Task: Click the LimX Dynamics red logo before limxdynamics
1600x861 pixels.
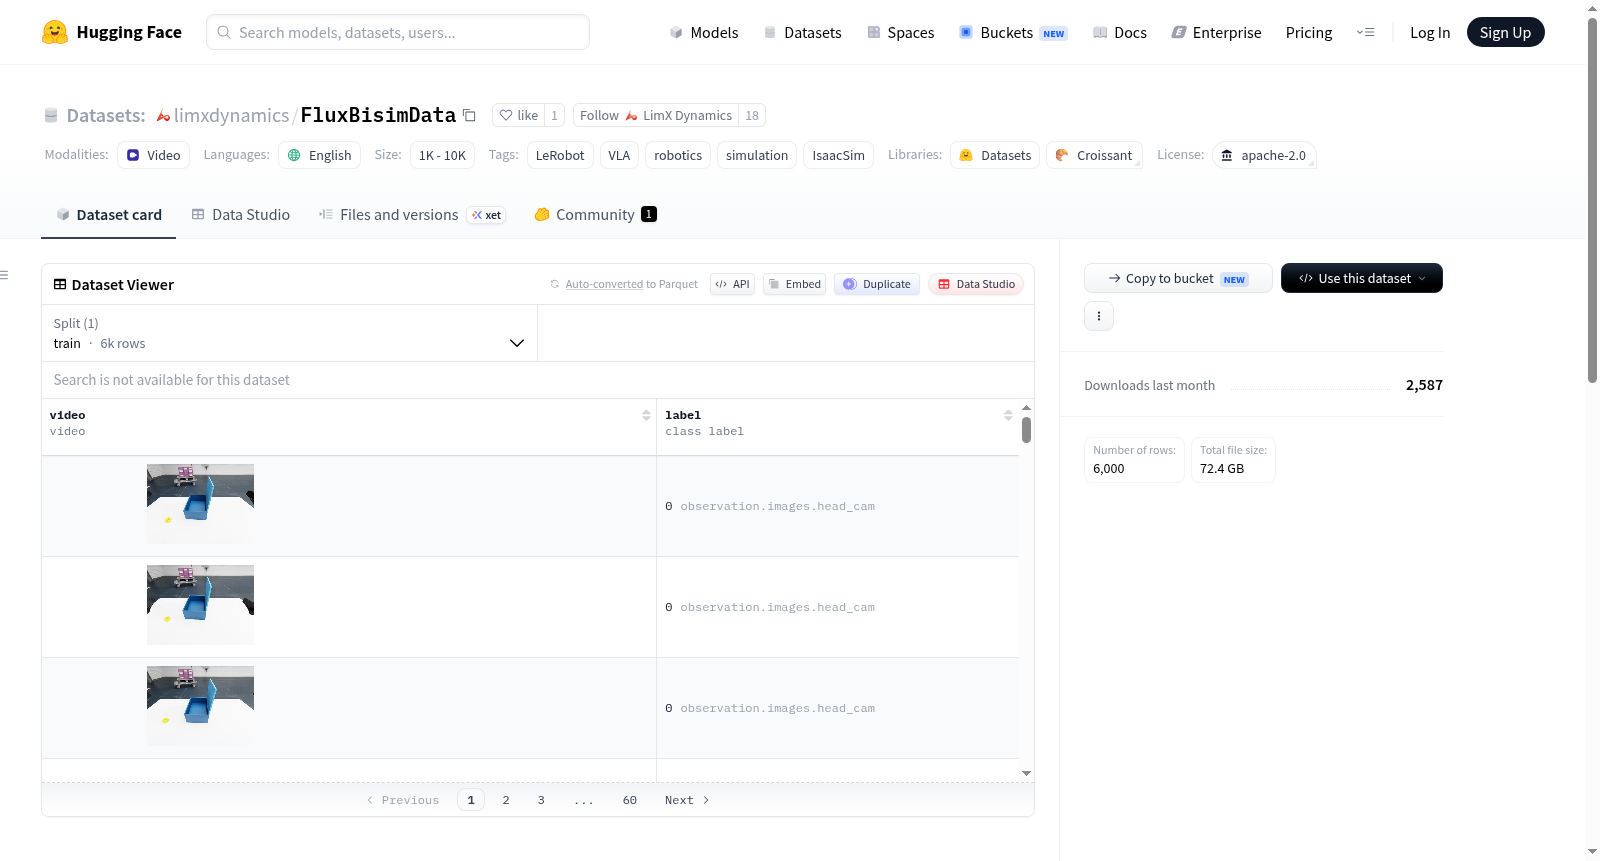Action: coord(163,116)
